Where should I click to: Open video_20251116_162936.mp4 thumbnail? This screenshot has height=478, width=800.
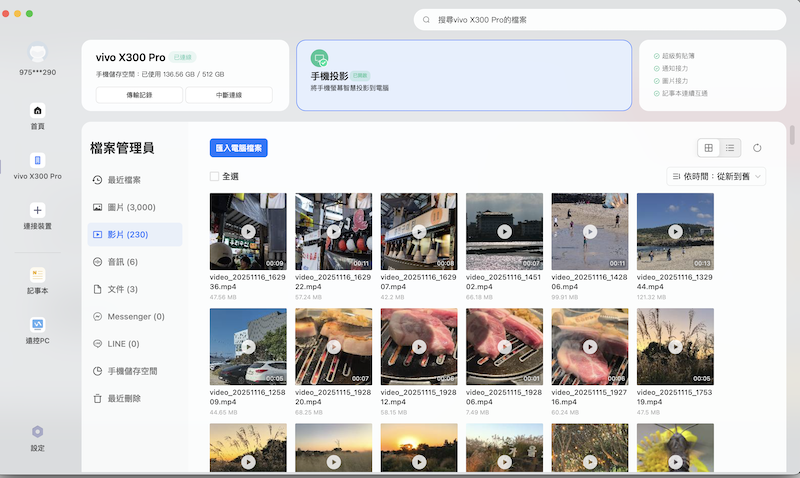pos(248,232)
